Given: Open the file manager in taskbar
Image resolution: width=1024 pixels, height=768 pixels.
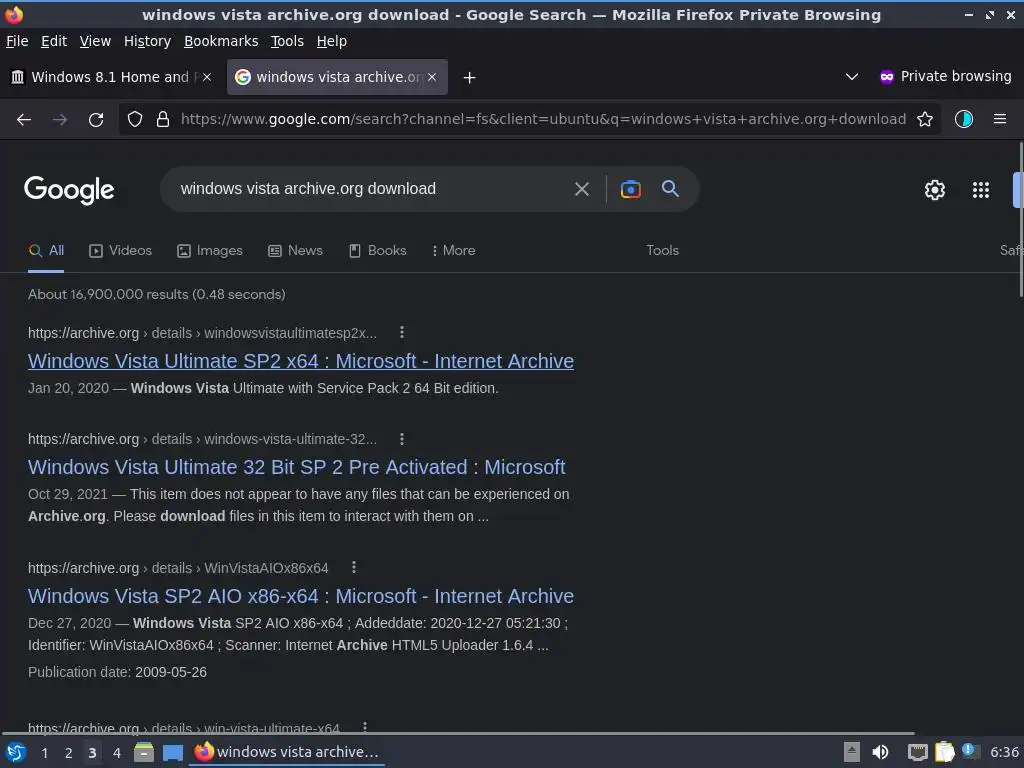Looking at the screenshot, I should (144, 752).
